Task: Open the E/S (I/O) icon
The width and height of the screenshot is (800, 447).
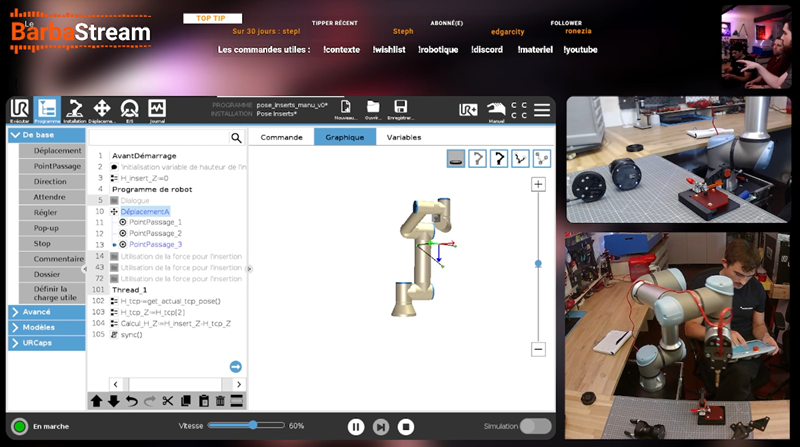Action: coord(129,111)
